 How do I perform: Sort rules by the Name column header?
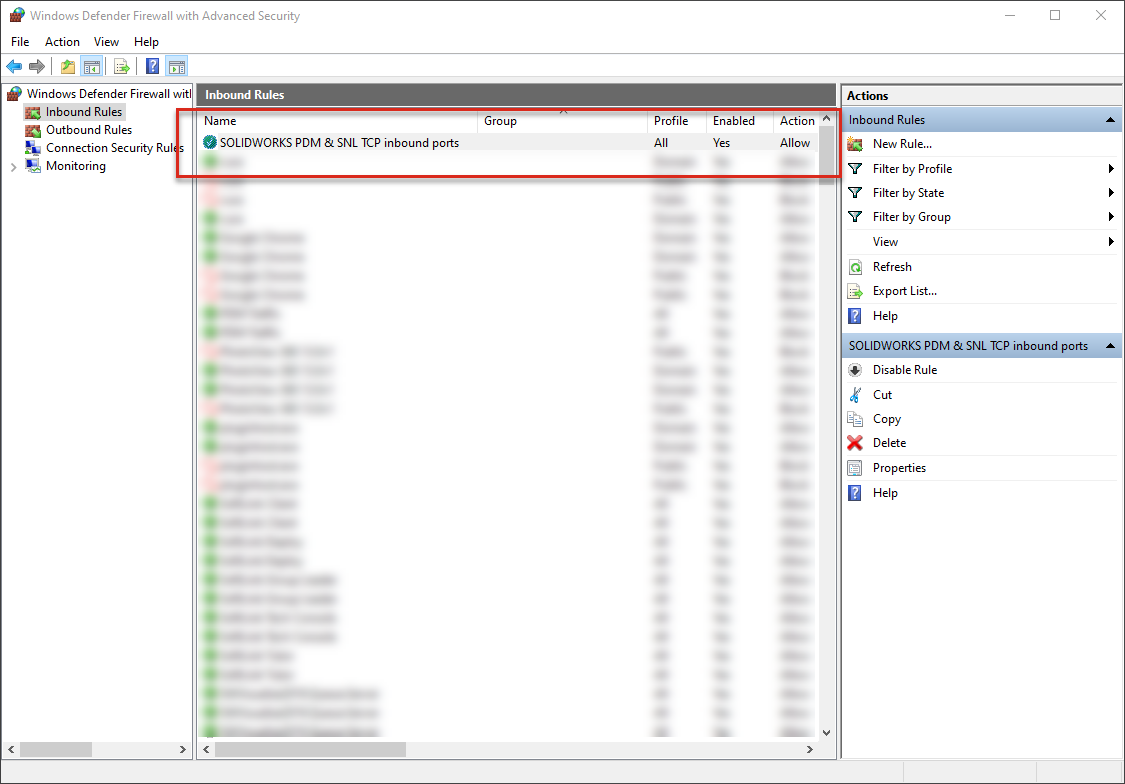tap(338, 121)
